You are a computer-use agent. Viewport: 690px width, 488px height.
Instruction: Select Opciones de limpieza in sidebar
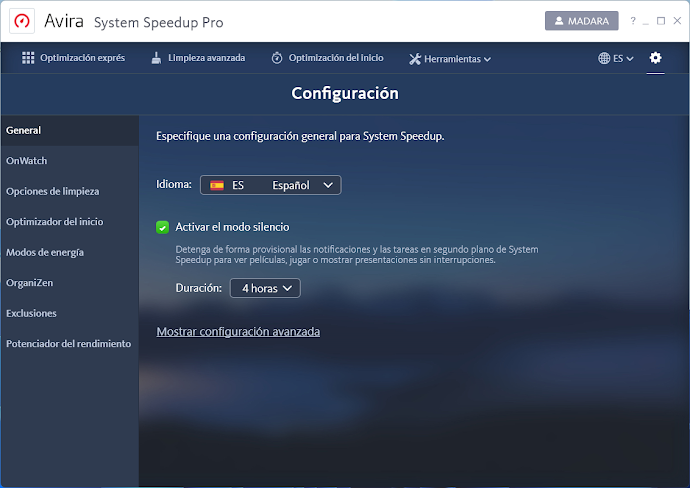(70, 191)
